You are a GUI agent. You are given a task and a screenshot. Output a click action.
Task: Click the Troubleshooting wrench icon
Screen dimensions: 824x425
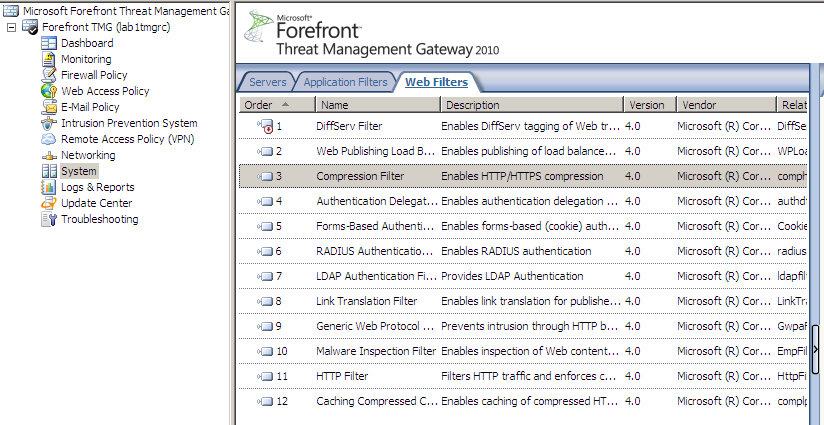49,219
